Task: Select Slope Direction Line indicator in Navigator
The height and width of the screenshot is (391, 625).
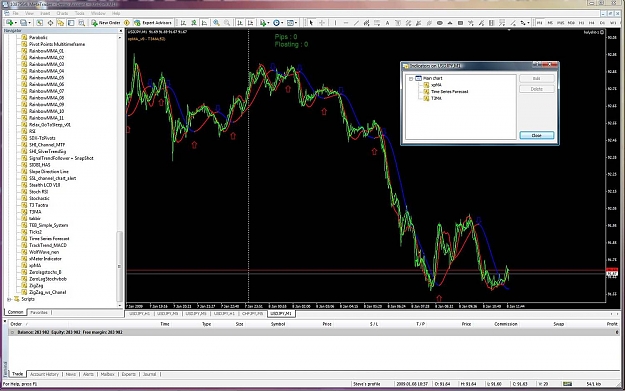Action: [49, 171]
